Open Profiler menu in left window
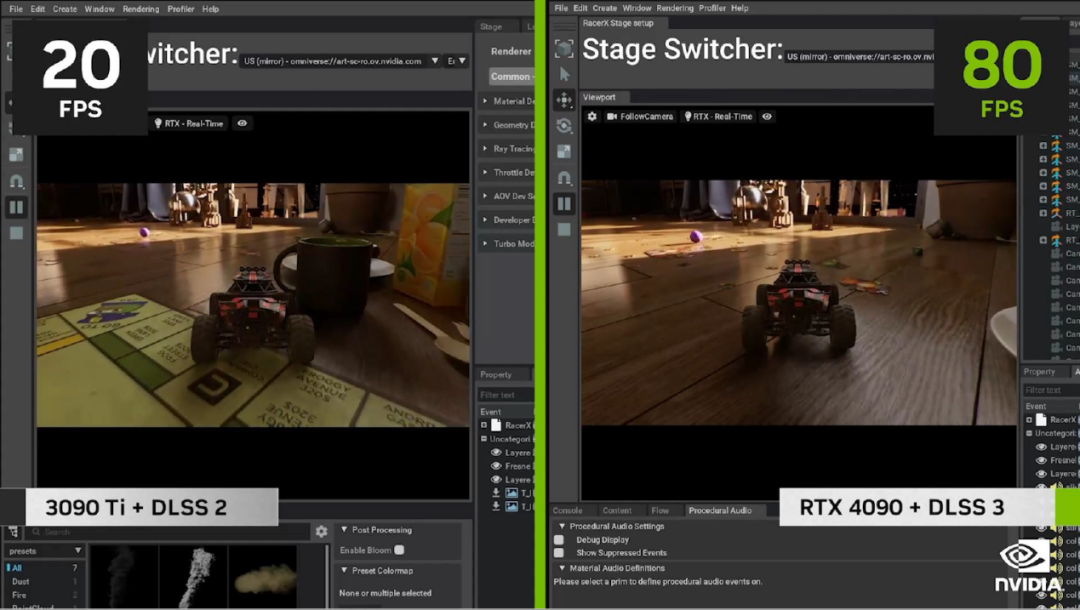The height and width of the screenshot is (610, 1080). [180, 9]
